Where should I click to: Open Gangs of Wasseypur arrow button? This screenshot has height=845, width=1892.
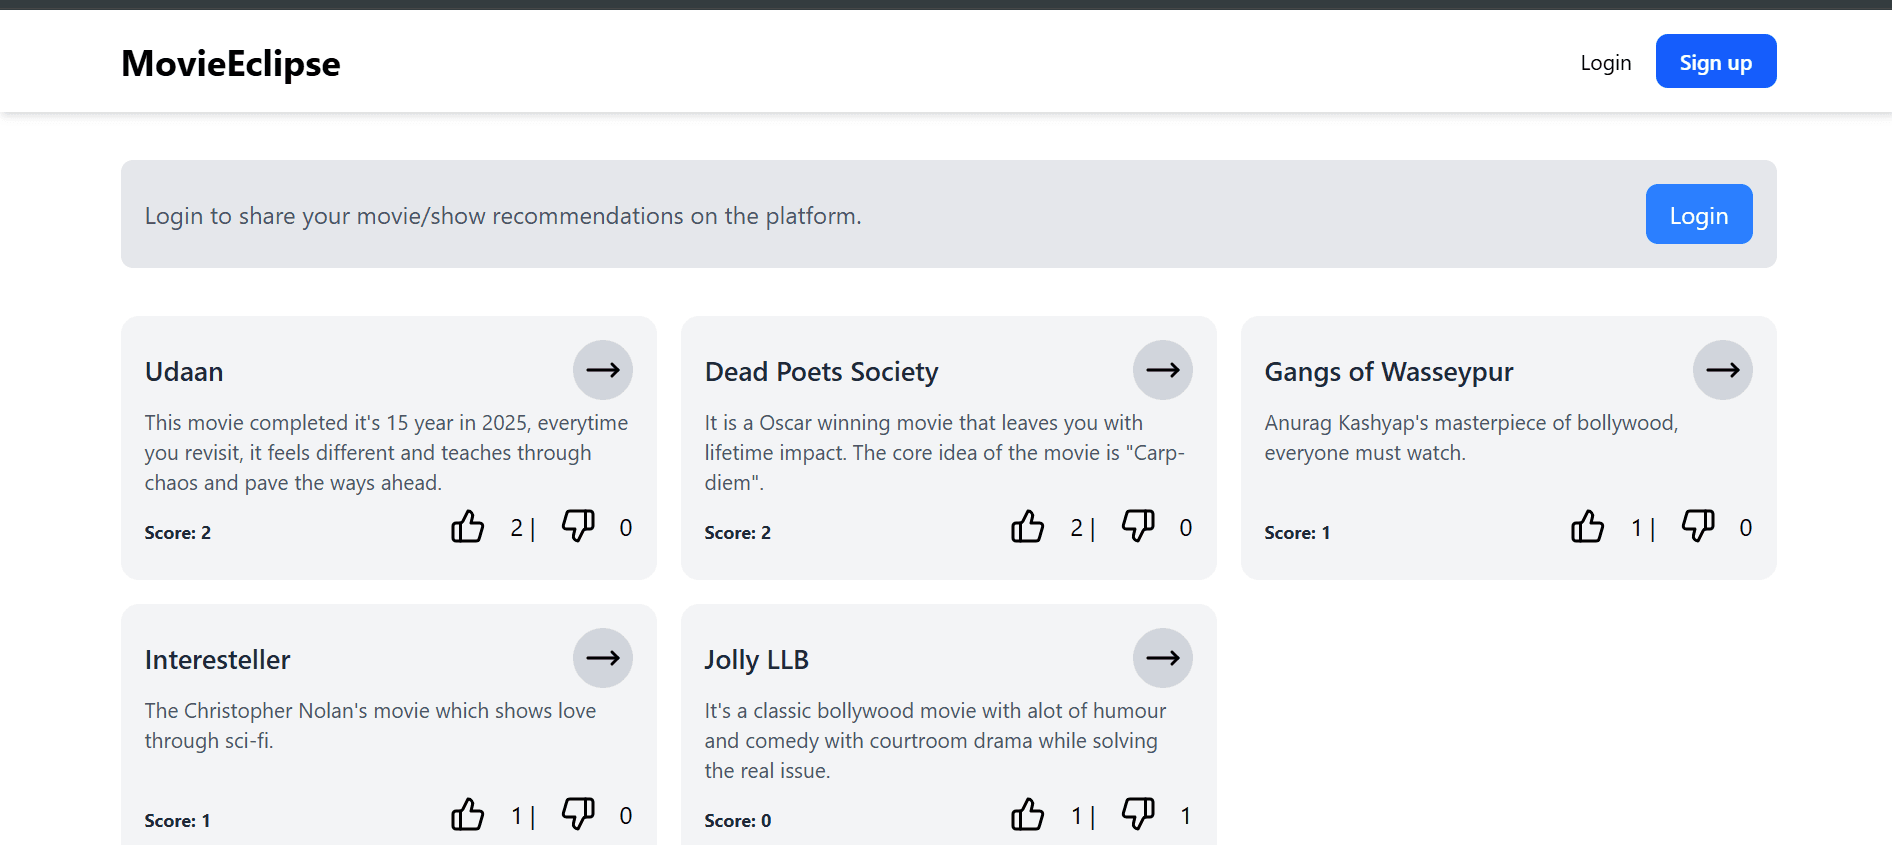1722,370
